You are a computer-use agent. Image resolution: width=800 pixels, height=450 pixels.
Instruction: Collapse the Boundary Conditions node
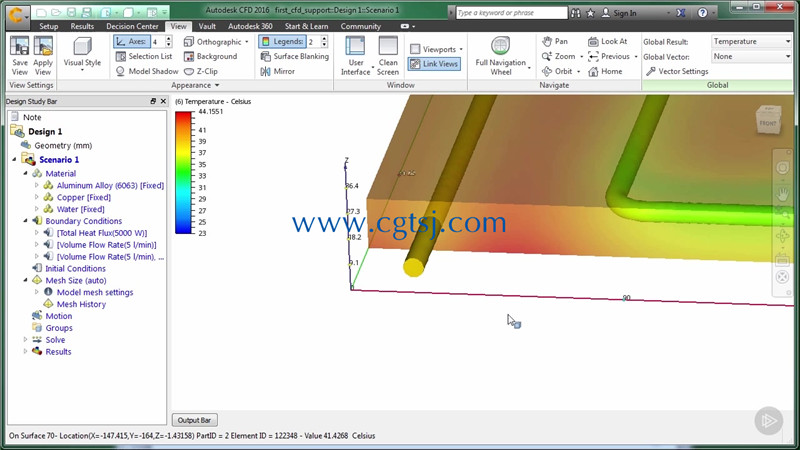pos(26,221)
